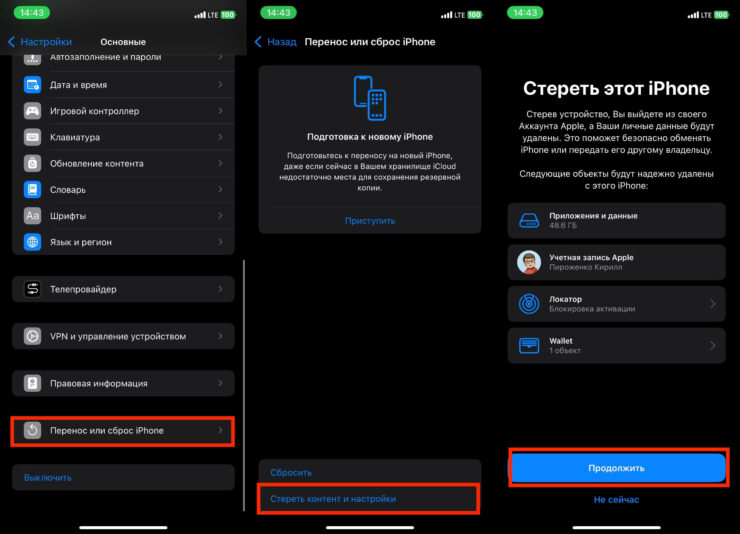Tap the Язык и регион globe icon

click(32, 242)
